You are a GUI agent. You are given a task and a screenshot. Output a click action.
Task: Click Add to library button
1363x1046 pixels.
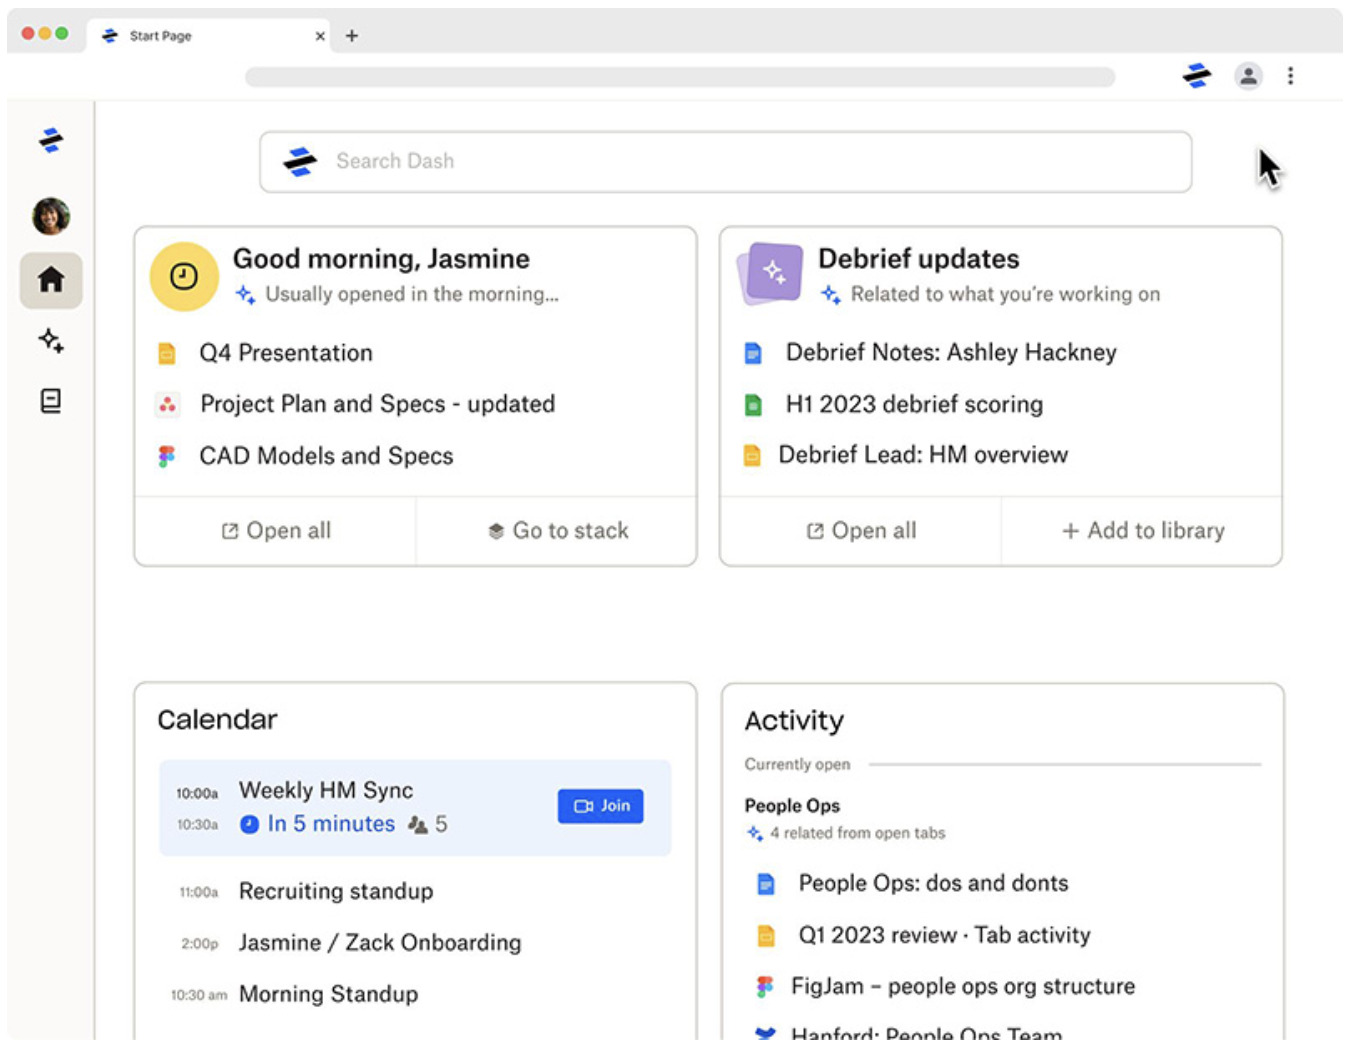1142,531
